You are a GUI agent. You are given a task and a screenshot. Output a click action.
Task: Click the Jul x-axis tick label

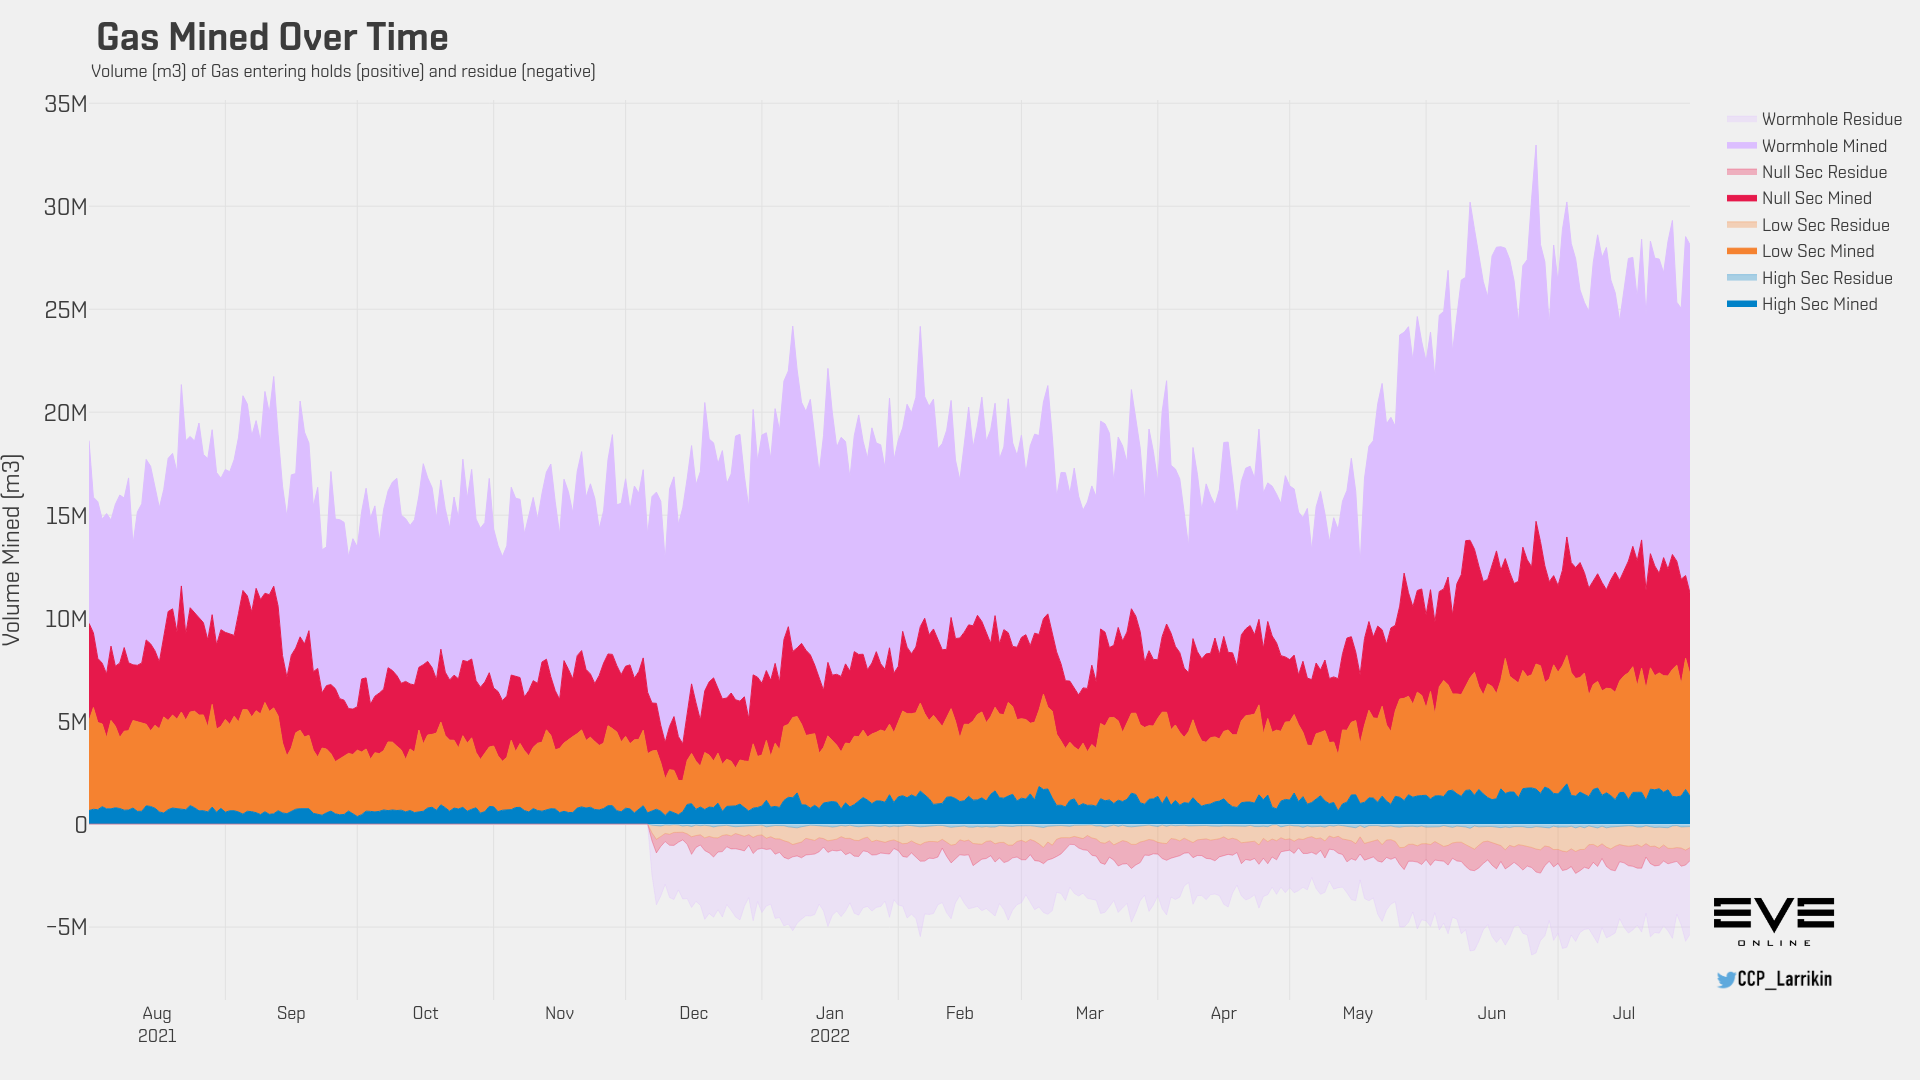point(1623,1013)
